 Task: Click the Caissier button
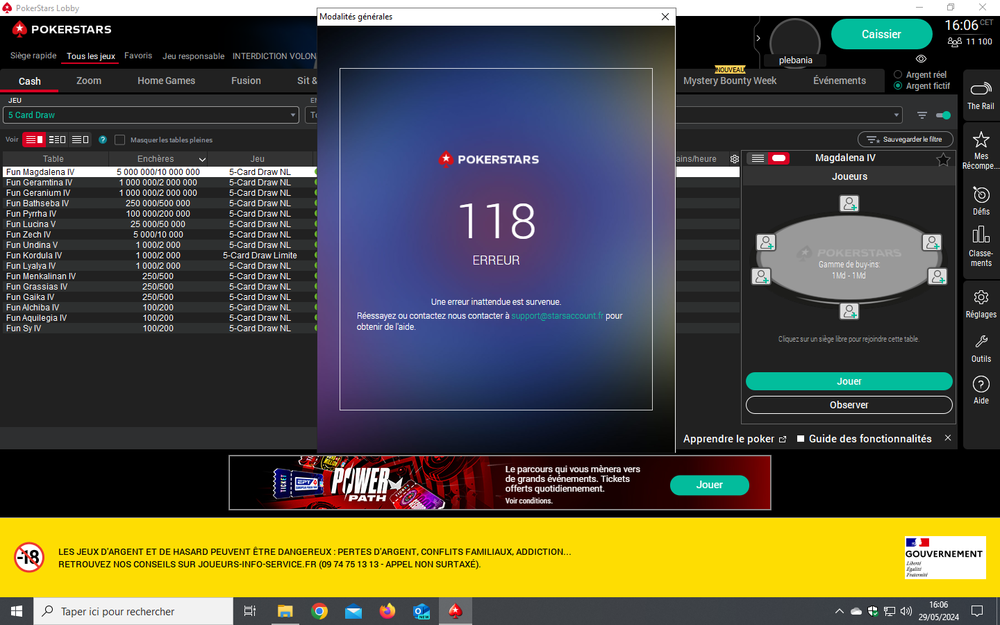click(881, 34)
